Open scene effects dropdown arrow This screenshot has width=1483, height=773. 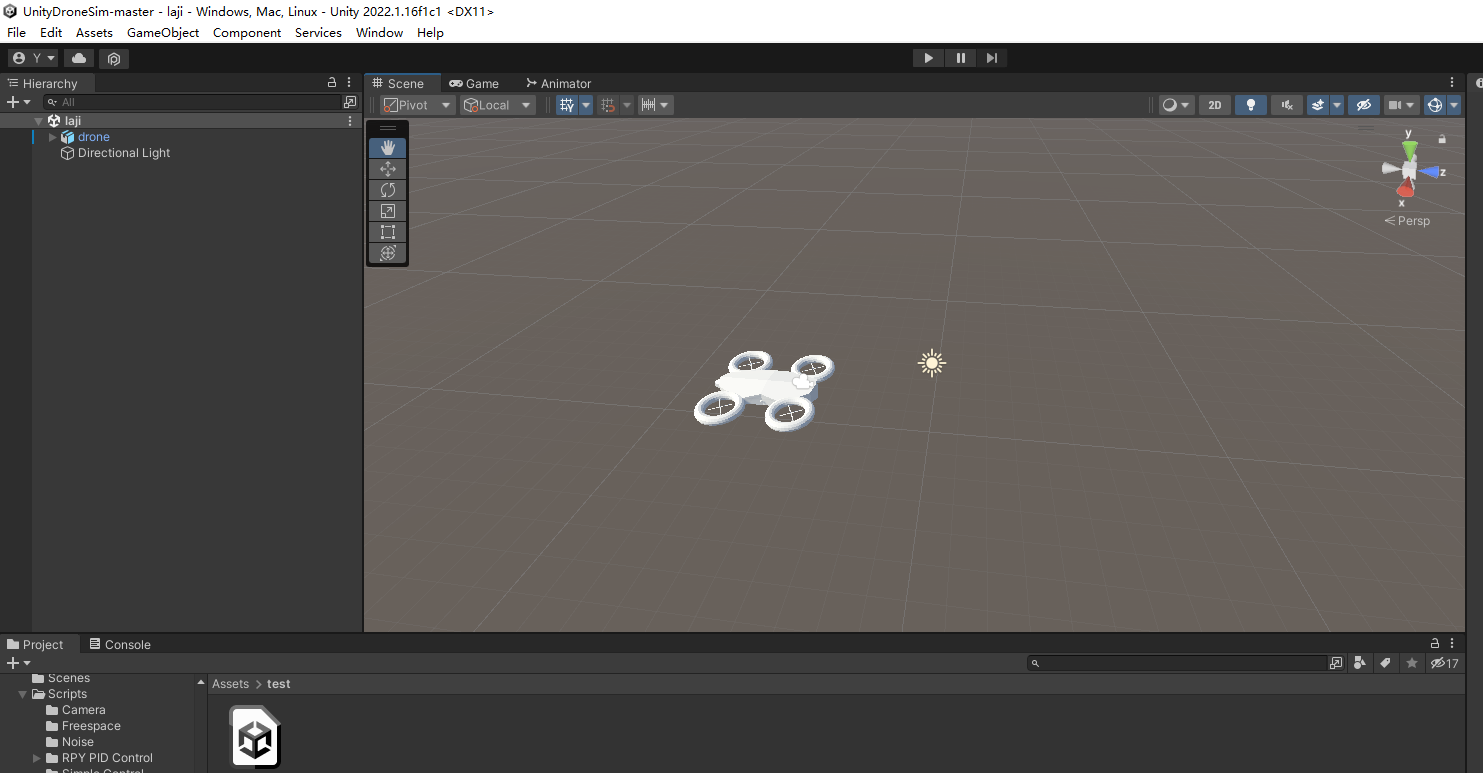coord(1337,105)
